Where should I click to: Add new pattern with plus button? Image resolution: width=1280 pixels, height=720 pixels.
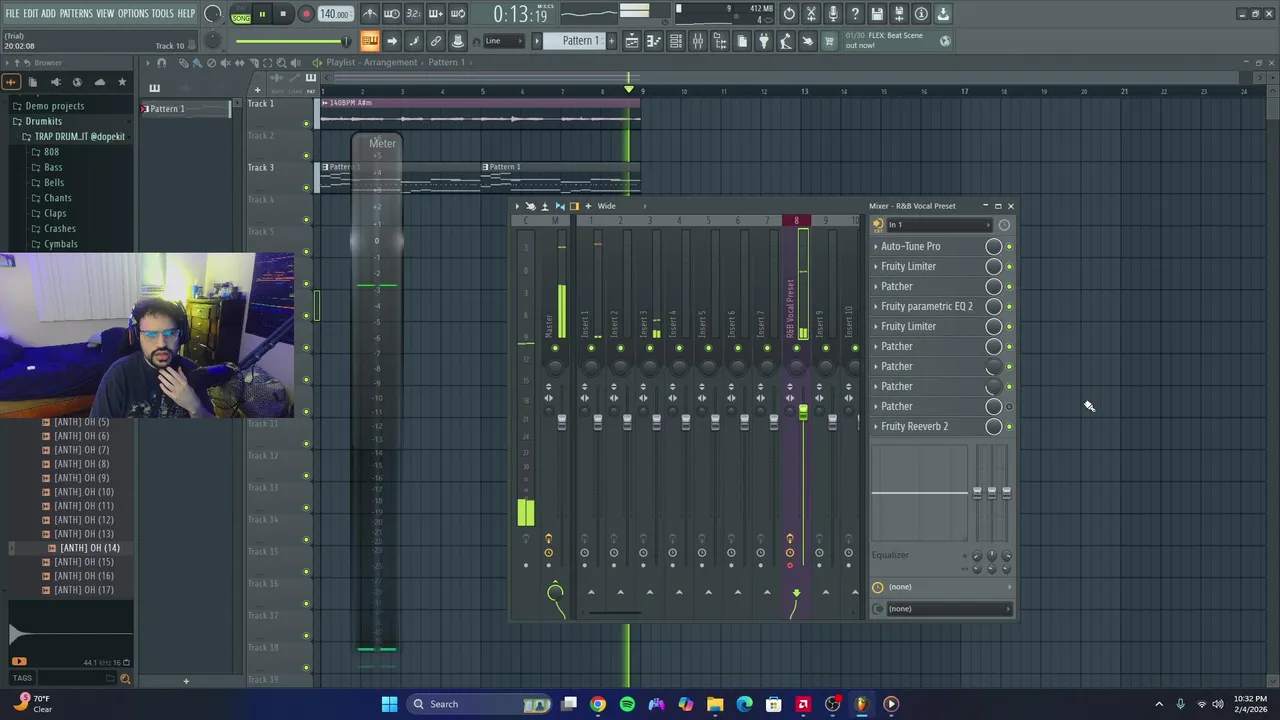click(611, 41)
